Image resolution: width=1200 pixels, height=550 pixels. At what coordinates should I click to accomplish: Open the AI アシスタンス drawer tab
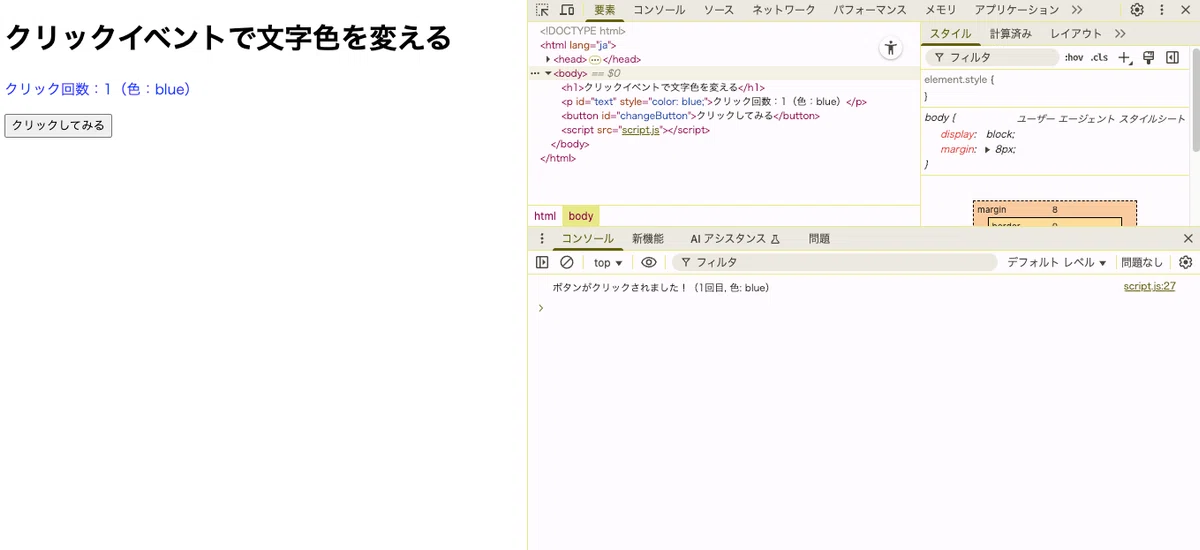(x=734, y=239)
